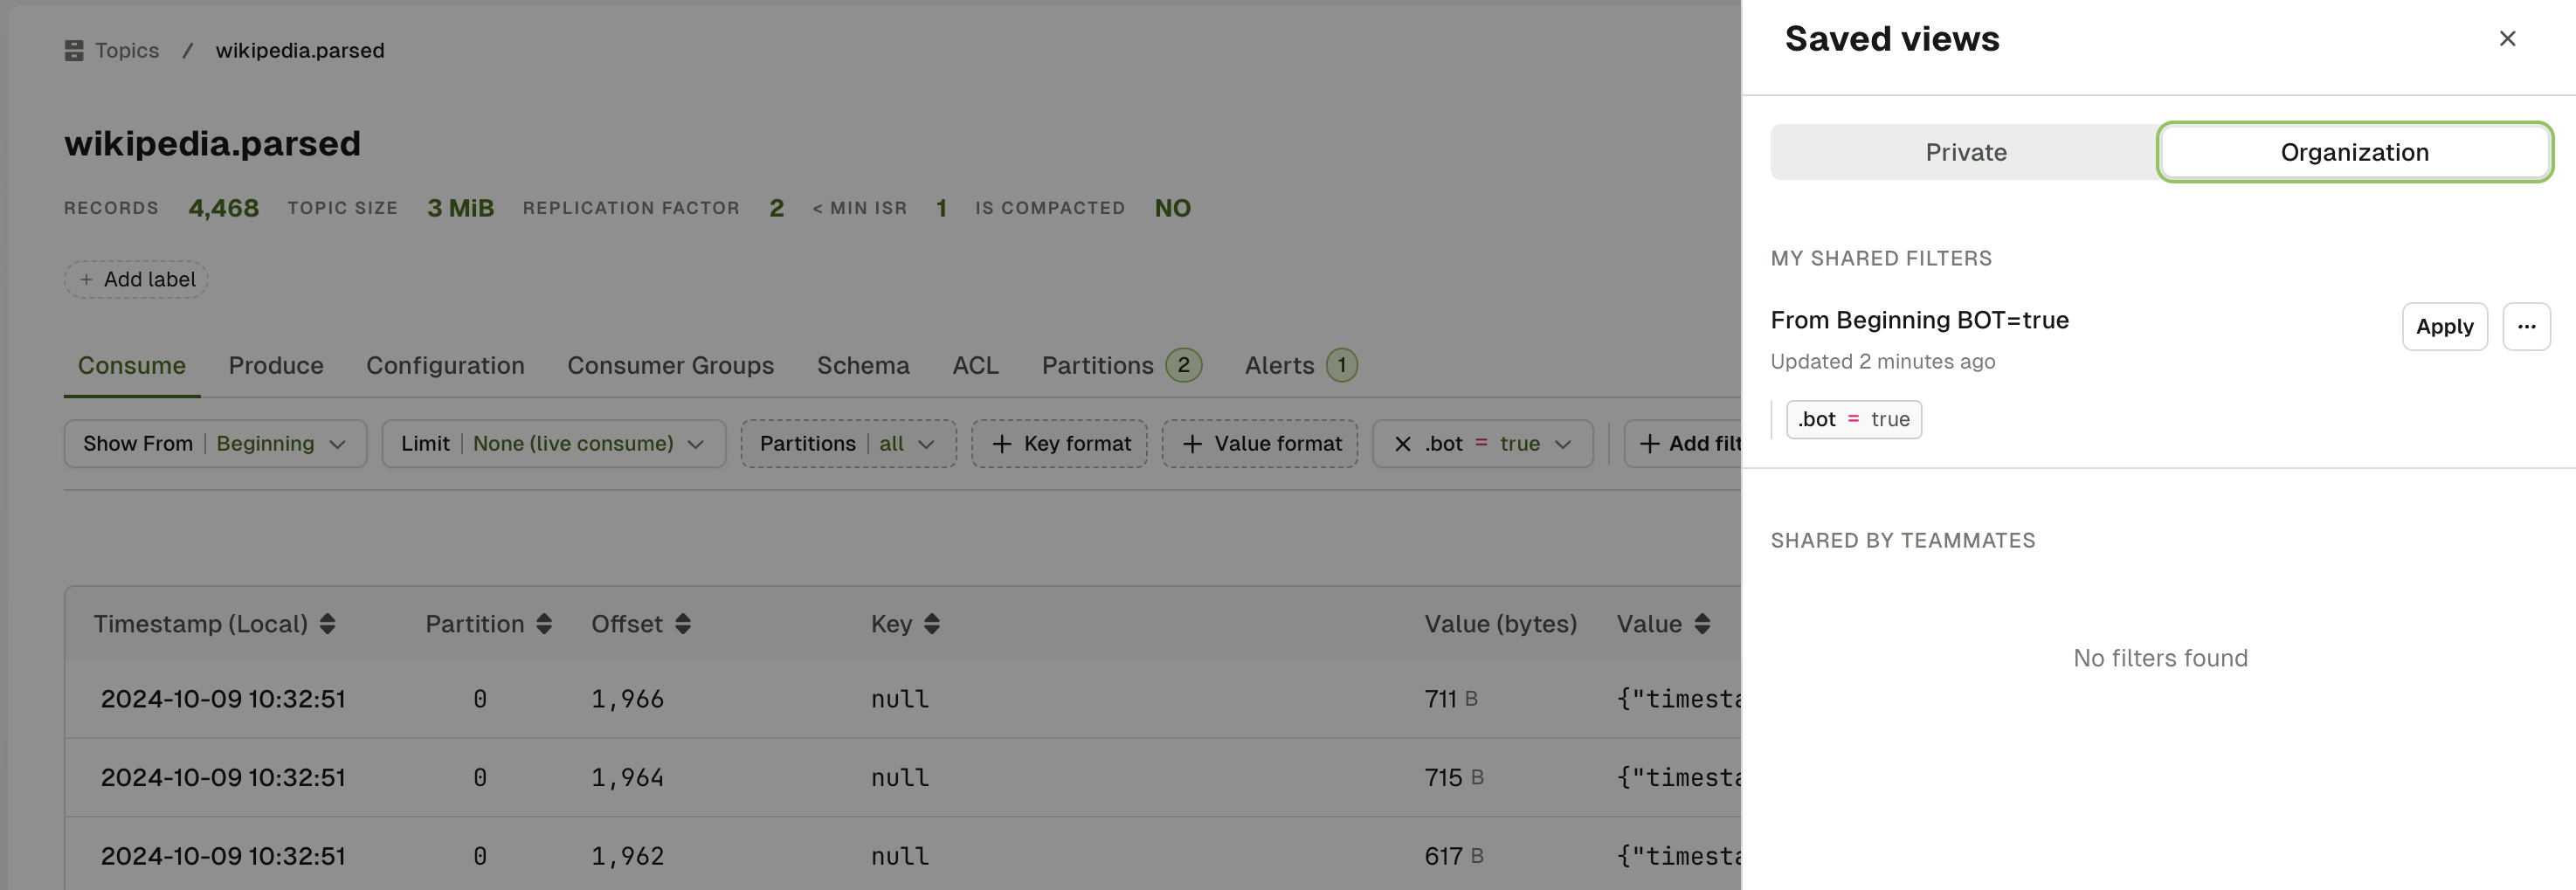Screen dimensions: 2576x890
Task: Select the row with offset 1,962
Action: point(903,856)
